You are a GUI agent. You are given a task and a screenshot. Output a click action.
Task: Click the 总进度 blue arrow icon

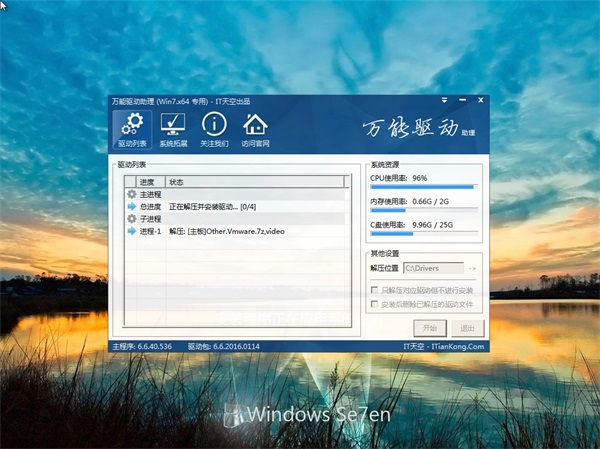pos(131,206)
